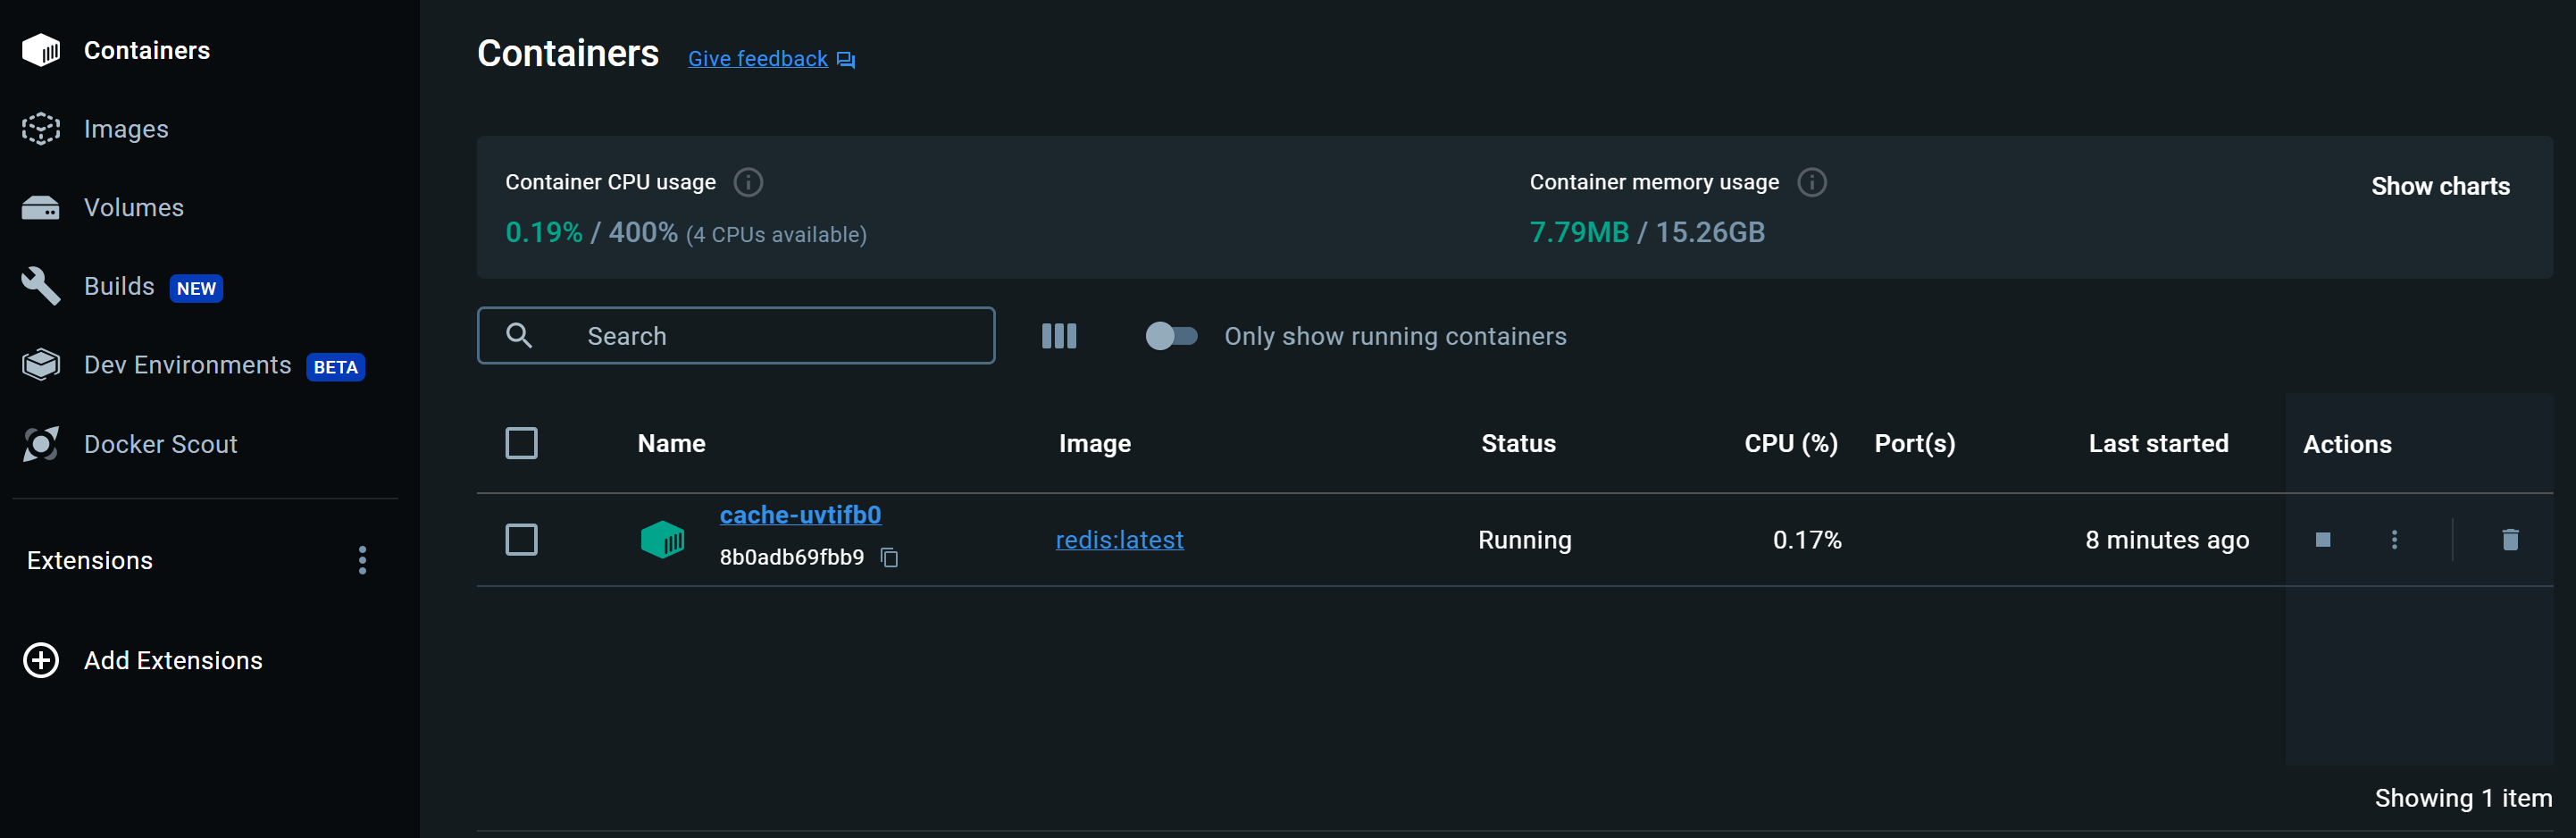Open Docker Scout
Image resolution: width=2576 pixels, height=838 pixels.
click(161, 444)
